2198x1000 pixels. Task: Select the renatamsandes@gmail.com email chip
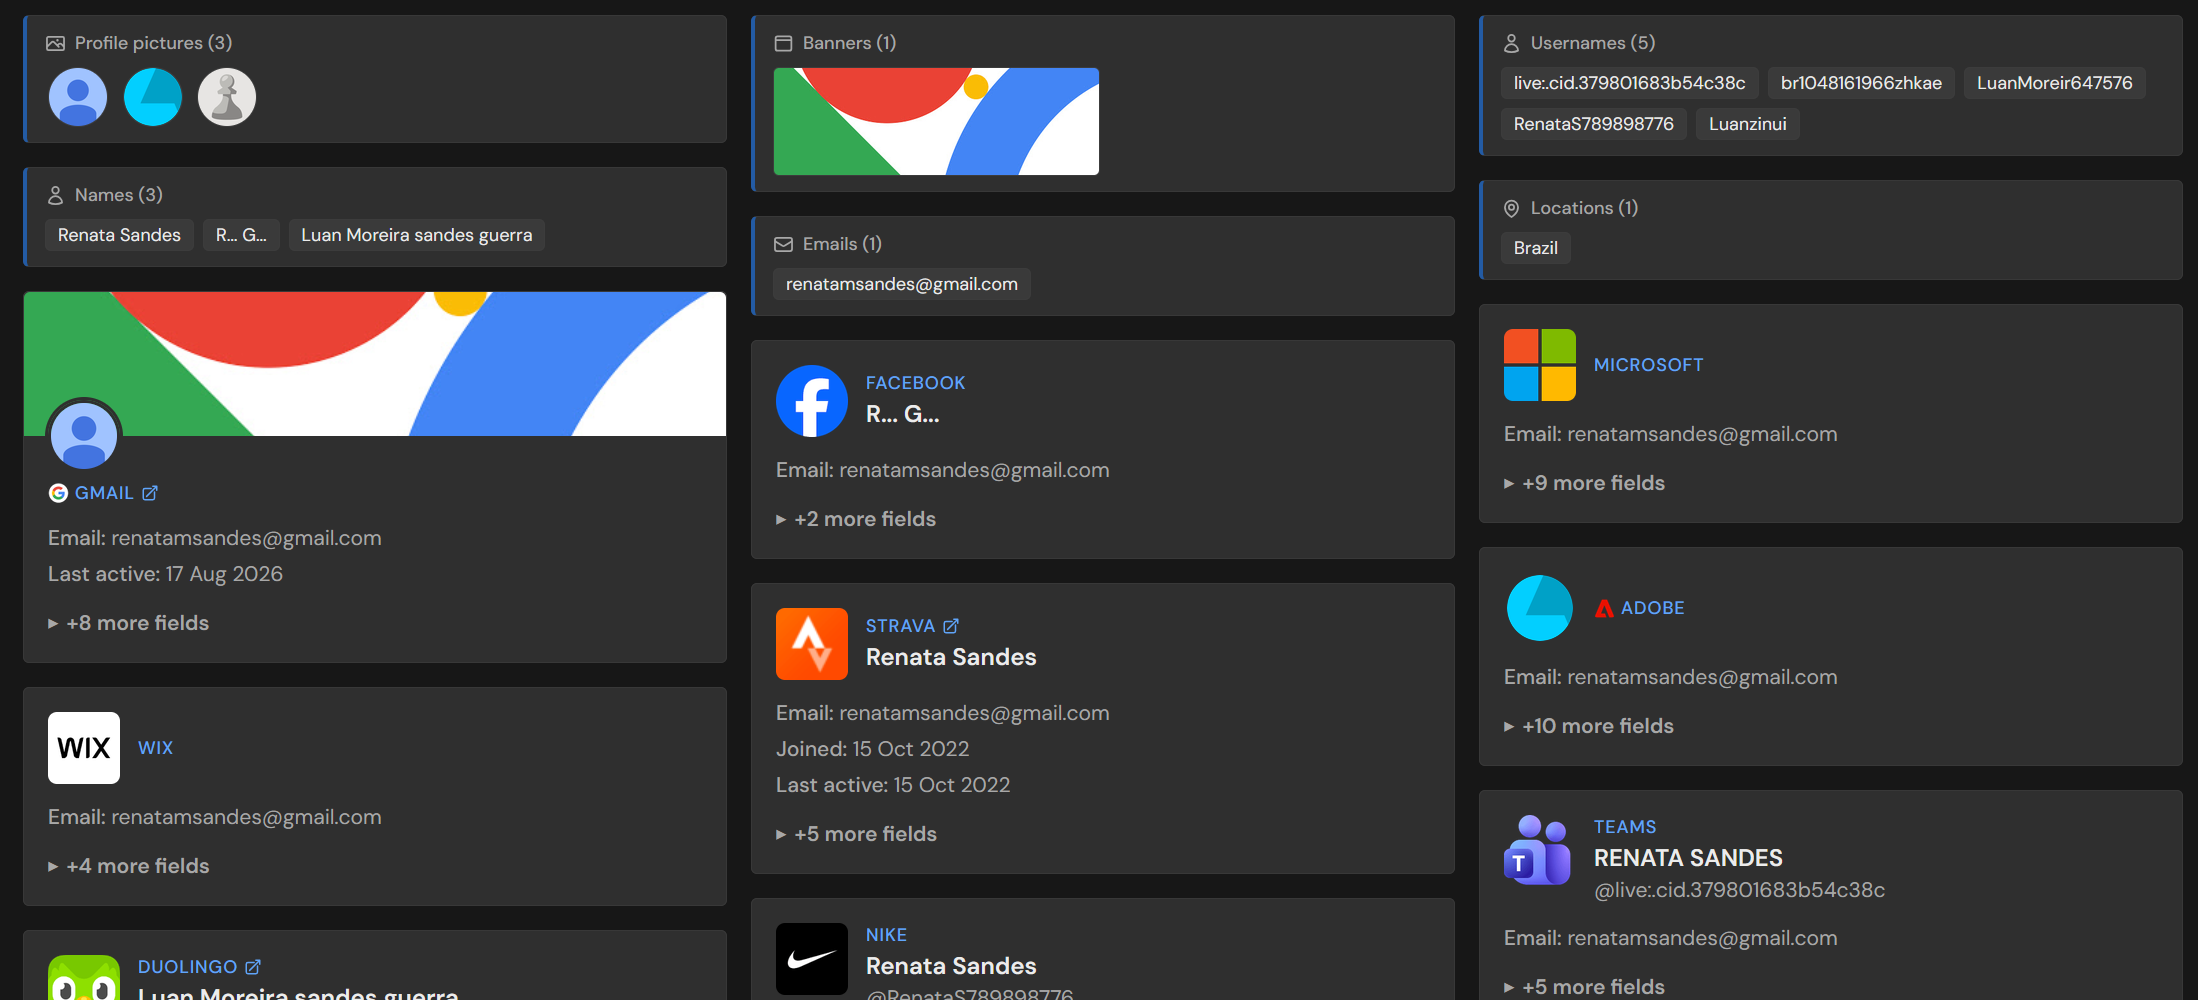coord(902,284)
